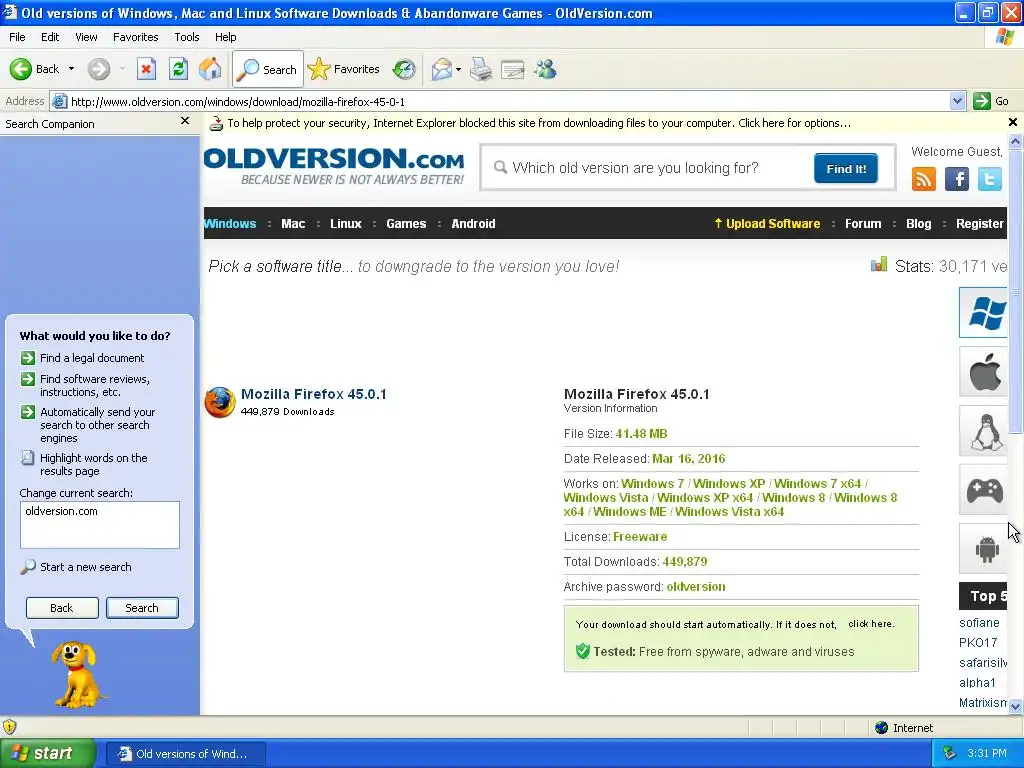
Task: Close the Search Companion pane
Action: [185, 121]
